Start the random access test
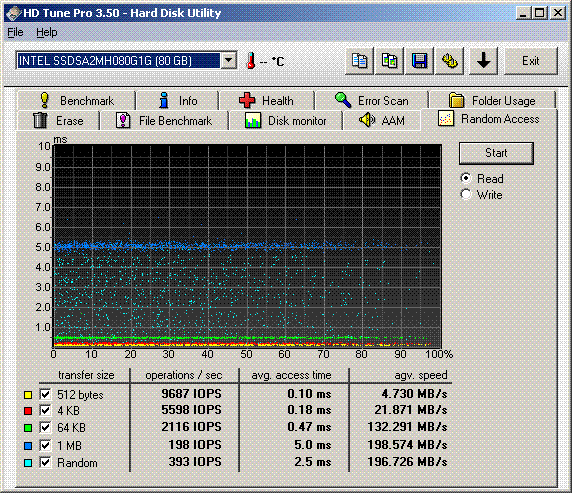Screen dimensions: 572x493 click(x=496, y=153)
